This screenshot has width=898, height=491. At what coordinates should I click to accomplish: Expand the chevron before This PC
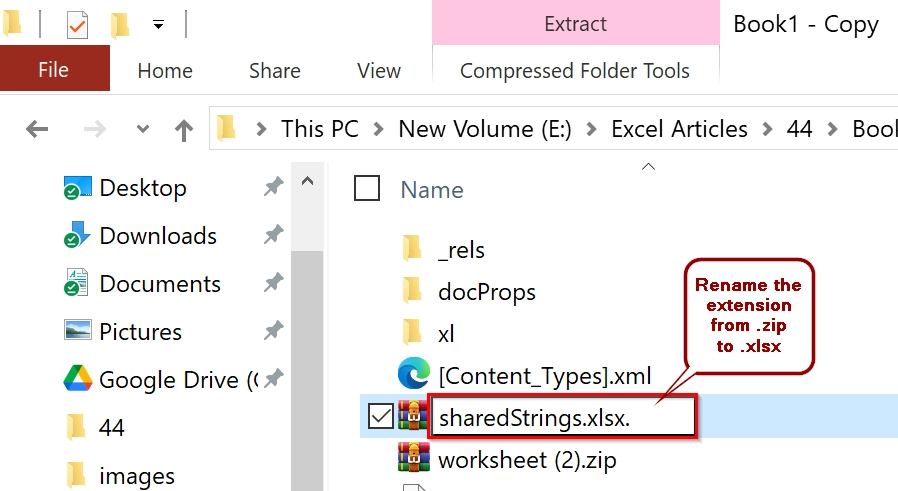coord(261,129)
